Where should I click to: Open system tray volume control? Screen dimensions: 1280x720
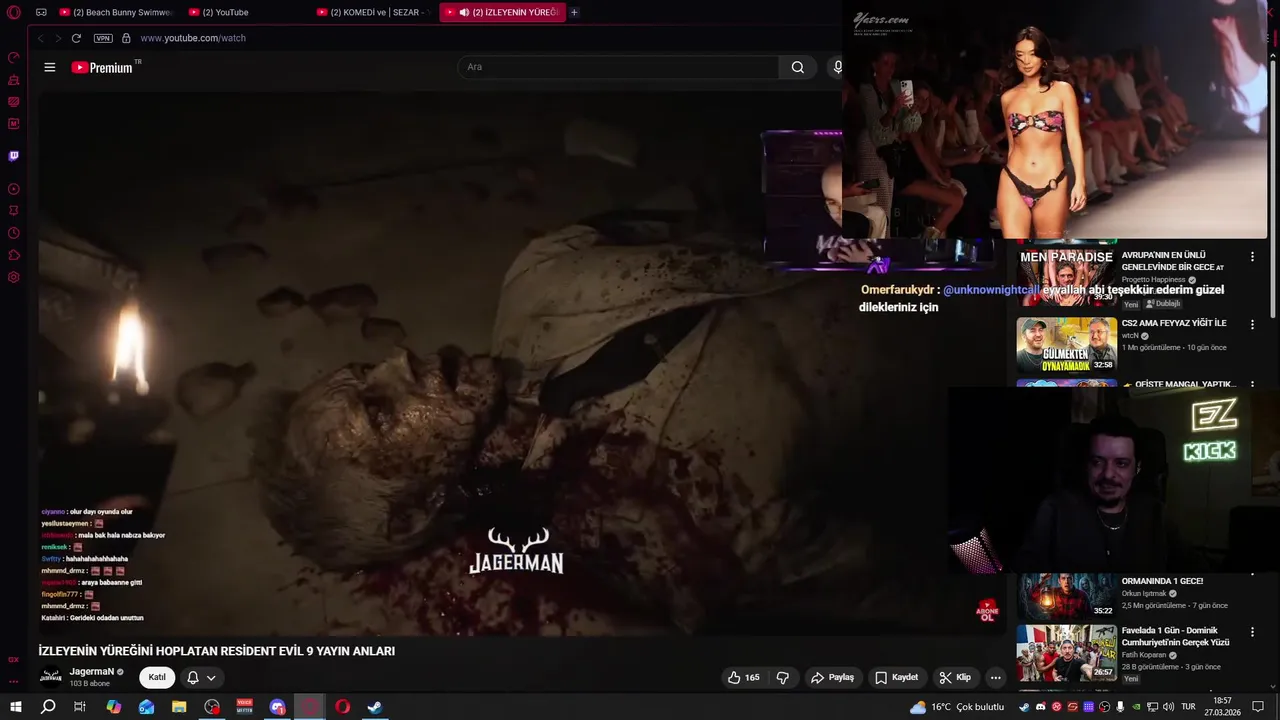1167,707
